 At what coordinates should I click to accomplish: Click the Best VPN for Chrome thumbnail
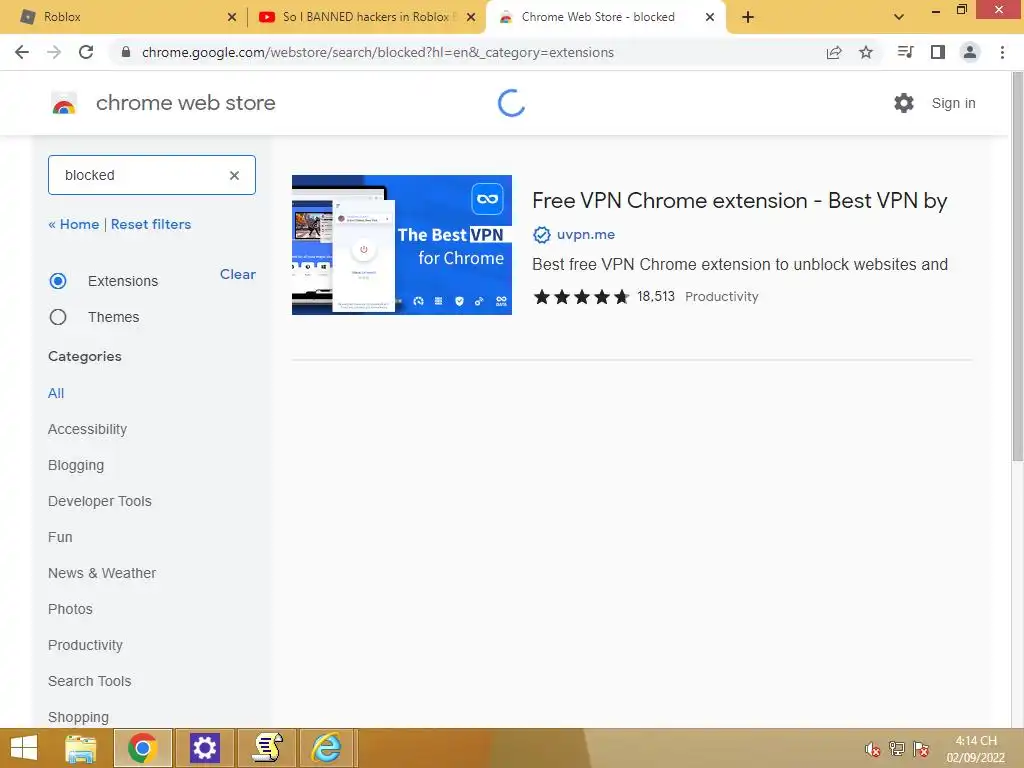pyautogui.click(x=402, y=245)
